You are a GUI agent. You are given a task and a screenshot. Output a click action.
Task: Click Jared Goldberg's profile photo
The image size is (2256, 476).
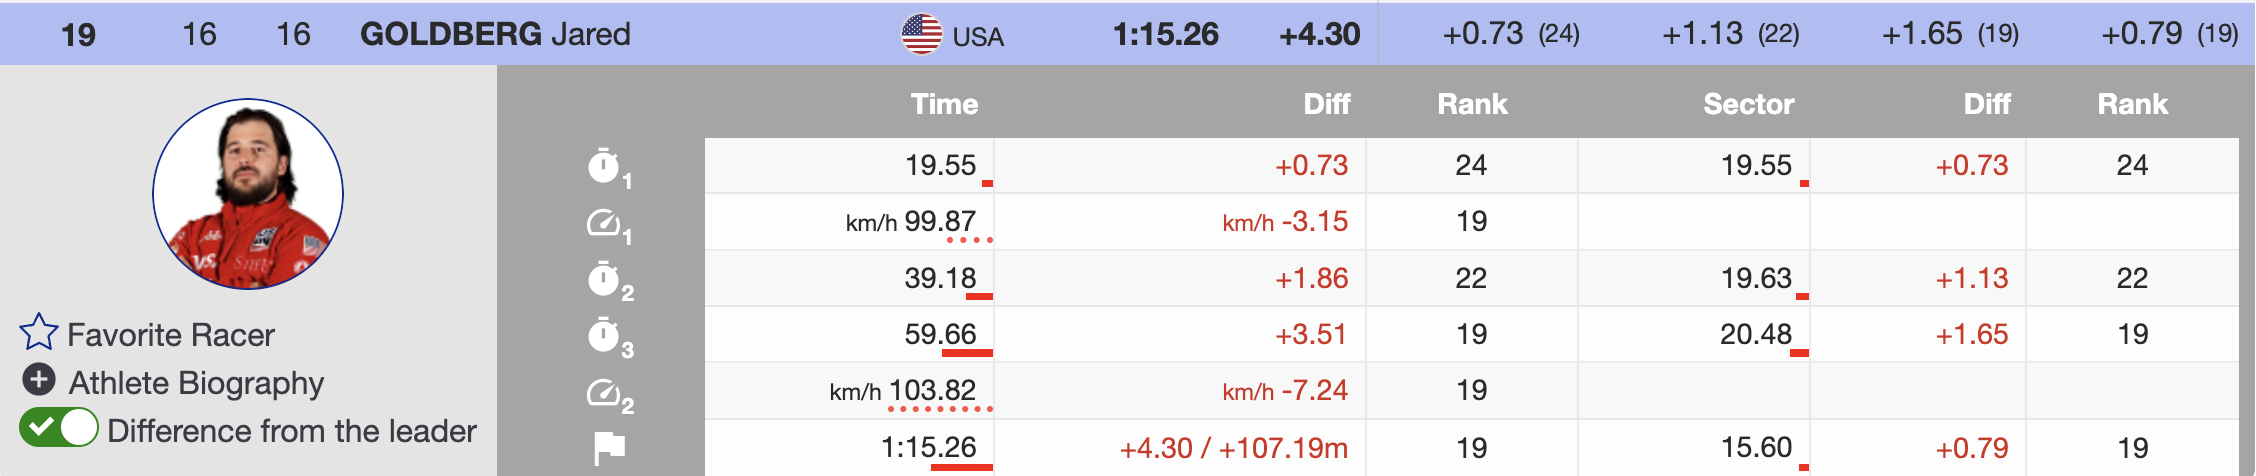click(x=248, y=193)
